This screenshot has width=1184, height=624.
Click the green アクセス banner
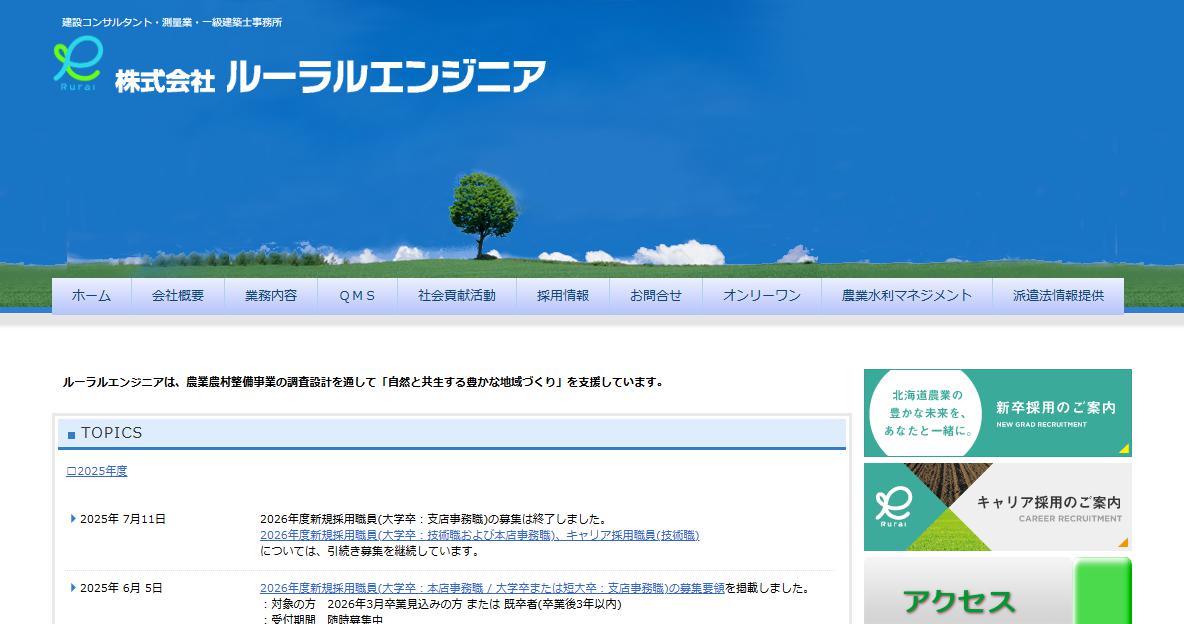click(997, 591)
